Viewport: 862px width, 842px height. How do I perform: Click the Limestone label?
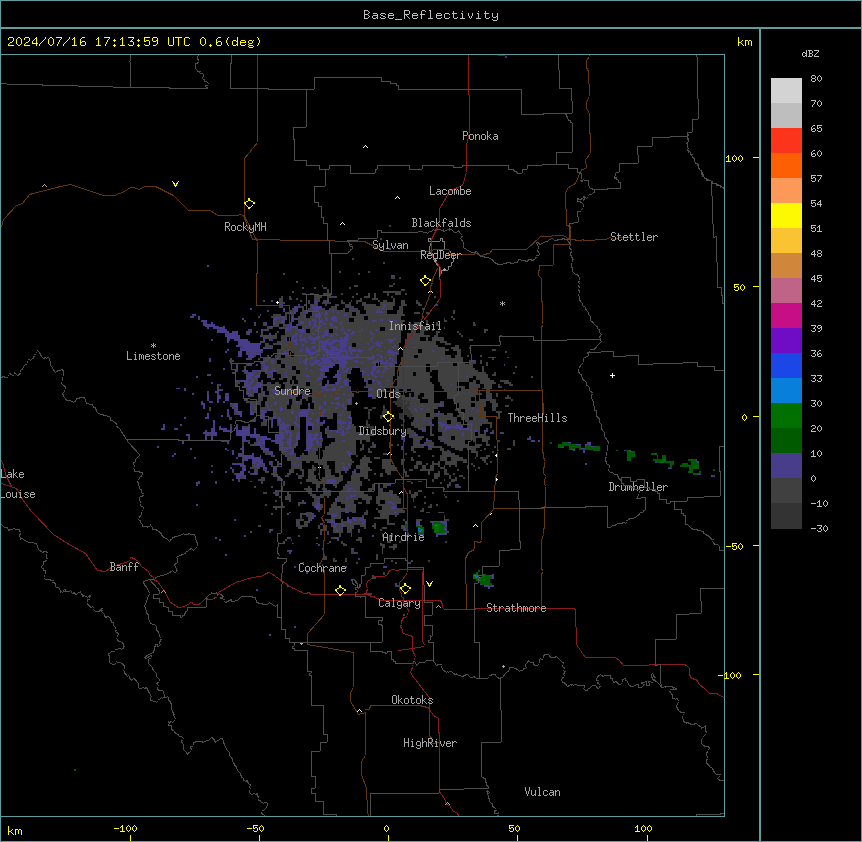click(x=153, y=356)
